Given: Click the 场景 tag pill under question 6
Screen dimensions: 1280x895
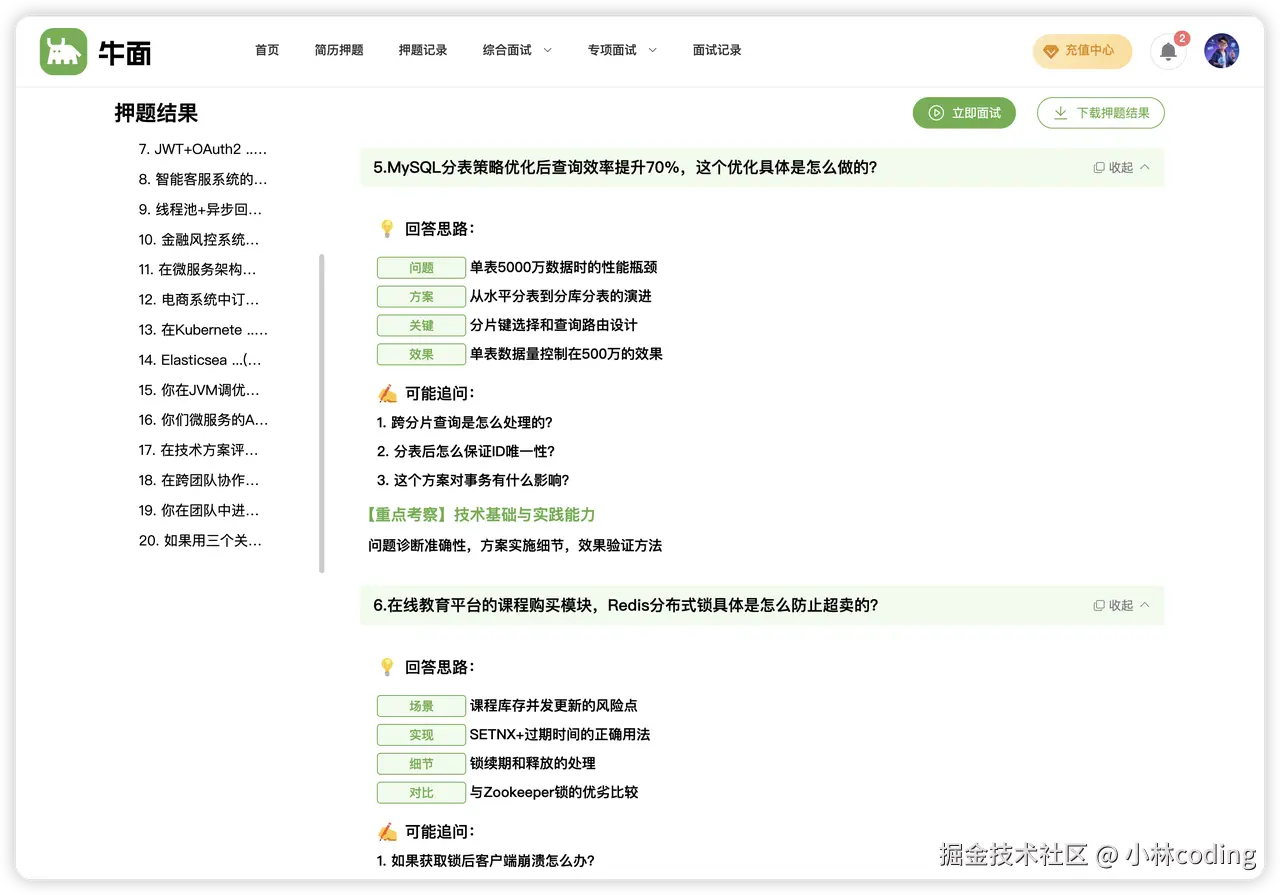Looking at the screenshot, I should click(420, 705).
